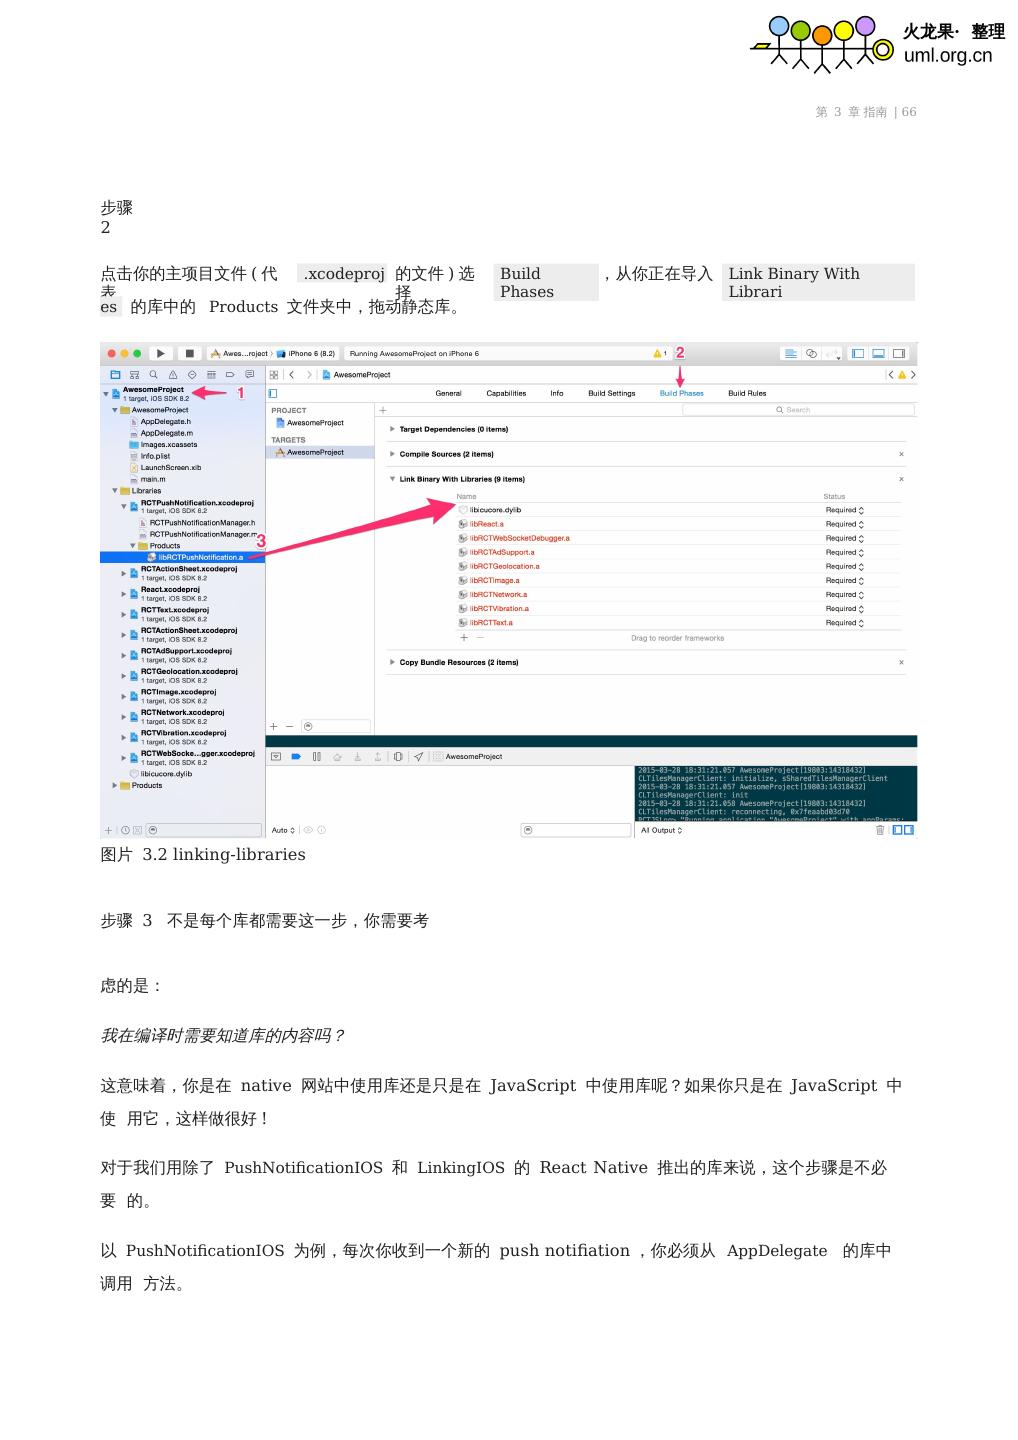
Task: Collapse the Libraries folder triangle
Action: pos(115,491)
